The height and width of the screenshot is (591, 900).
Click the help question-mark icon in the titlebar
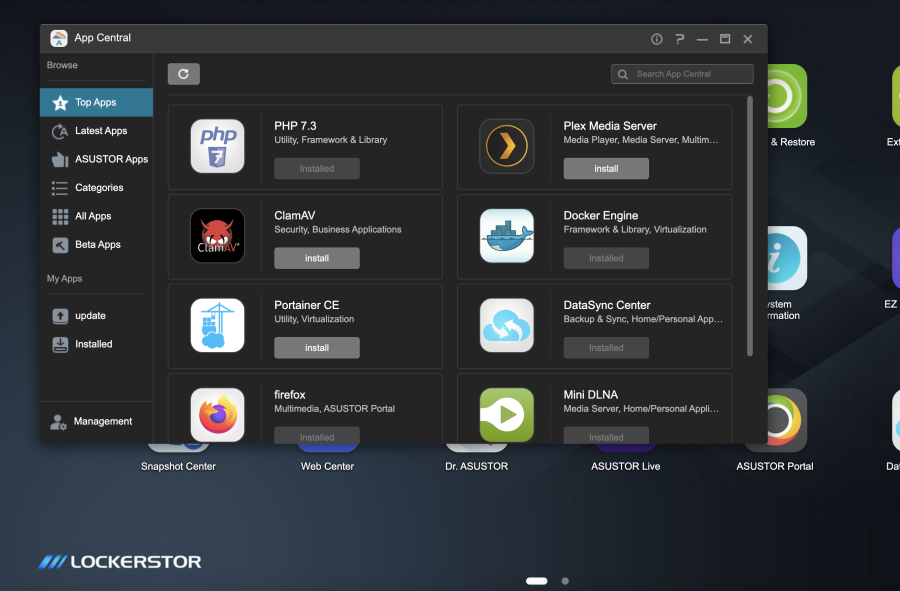679,38
